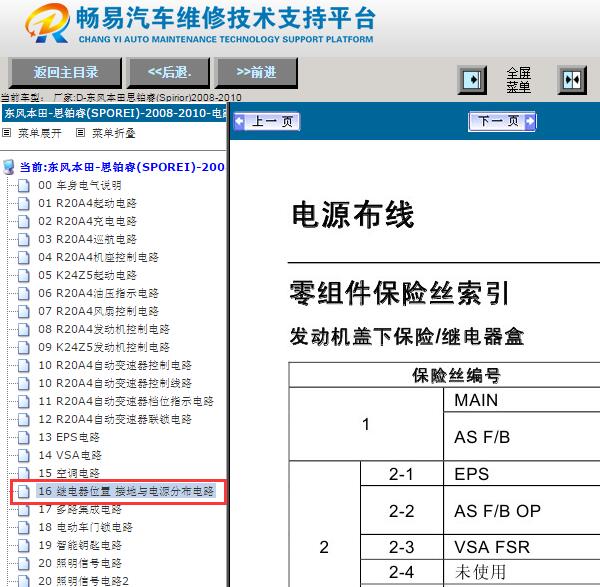Go to previous page with 上一页
This screenshot has height=587, width=600.
point(267,122)
